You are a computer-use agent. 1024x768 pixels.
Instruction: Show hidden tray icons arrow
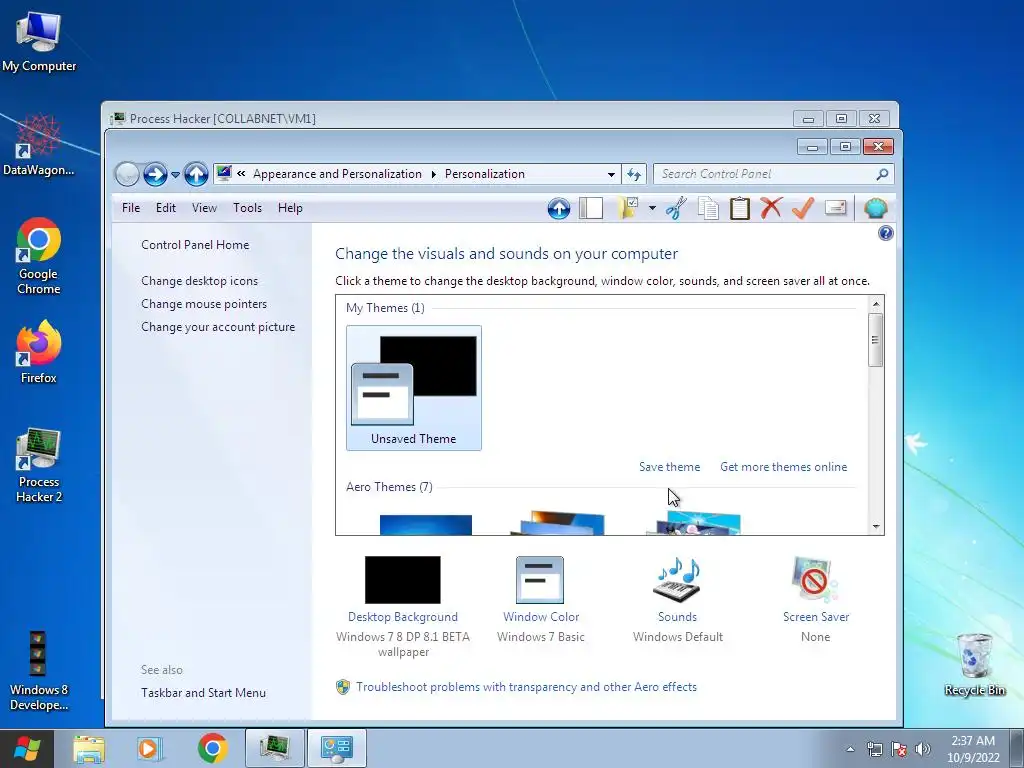click(850, 749)
